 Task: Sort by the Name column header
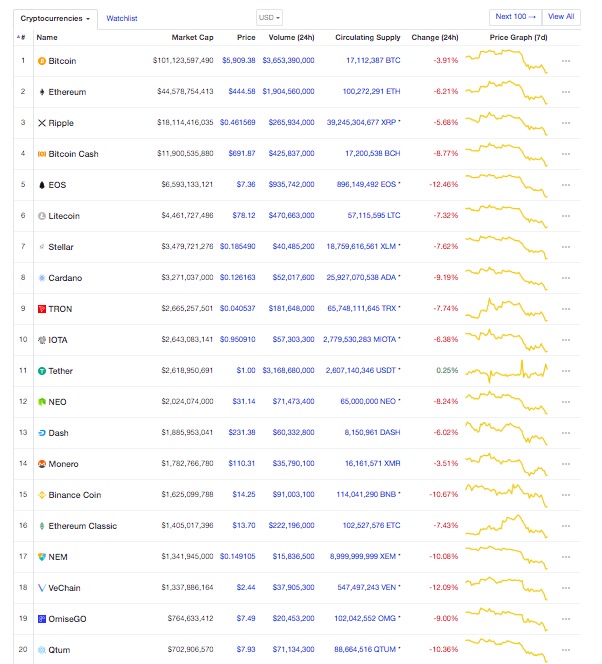tap(47, 37)
